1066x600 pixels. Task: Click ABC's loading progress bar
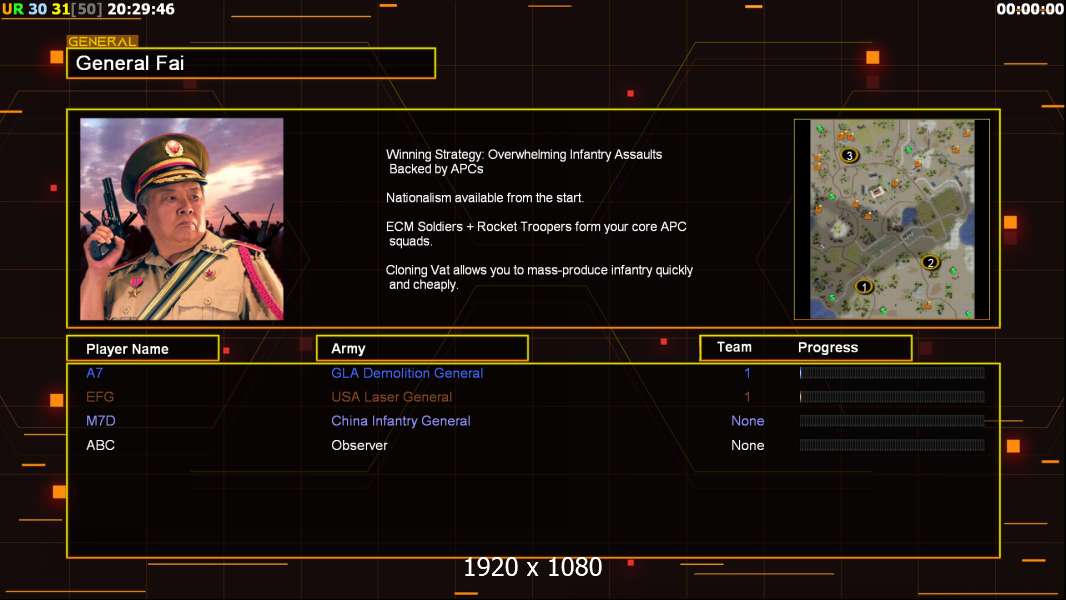click(892, 445)
